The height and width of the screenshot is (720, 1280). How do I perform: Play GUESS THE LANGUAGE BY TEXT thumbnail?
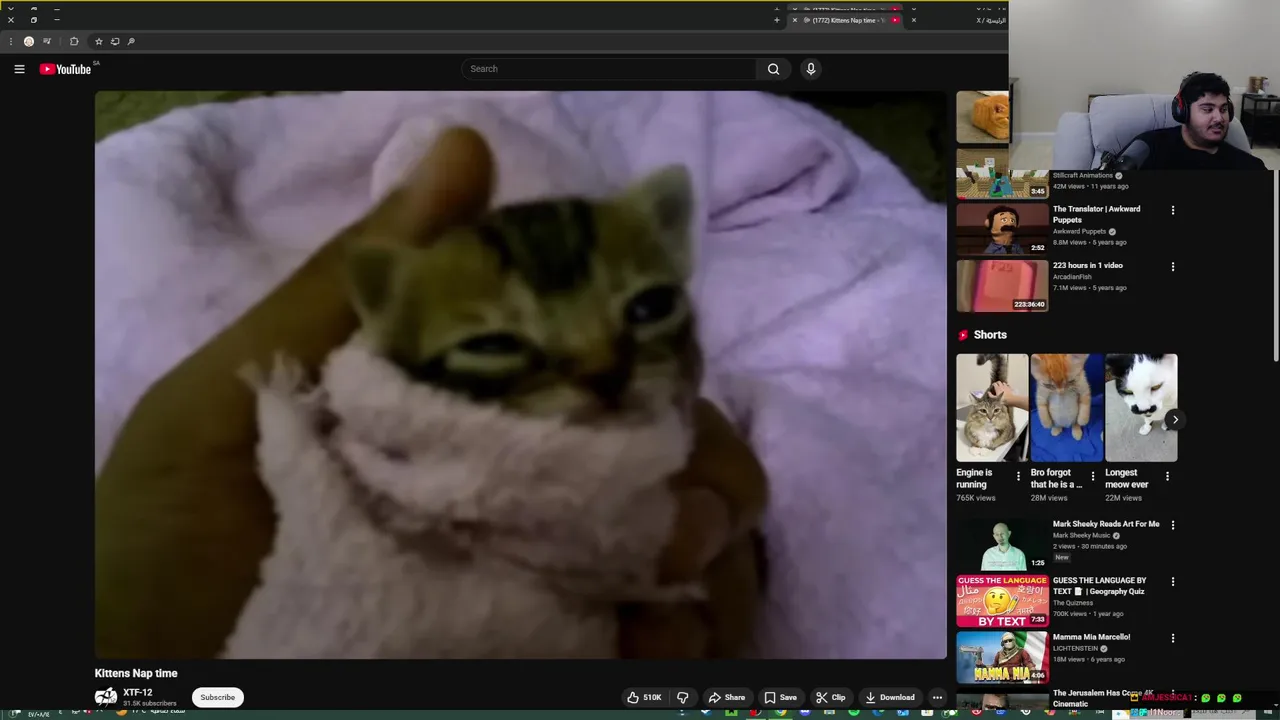pos(1002,601)
